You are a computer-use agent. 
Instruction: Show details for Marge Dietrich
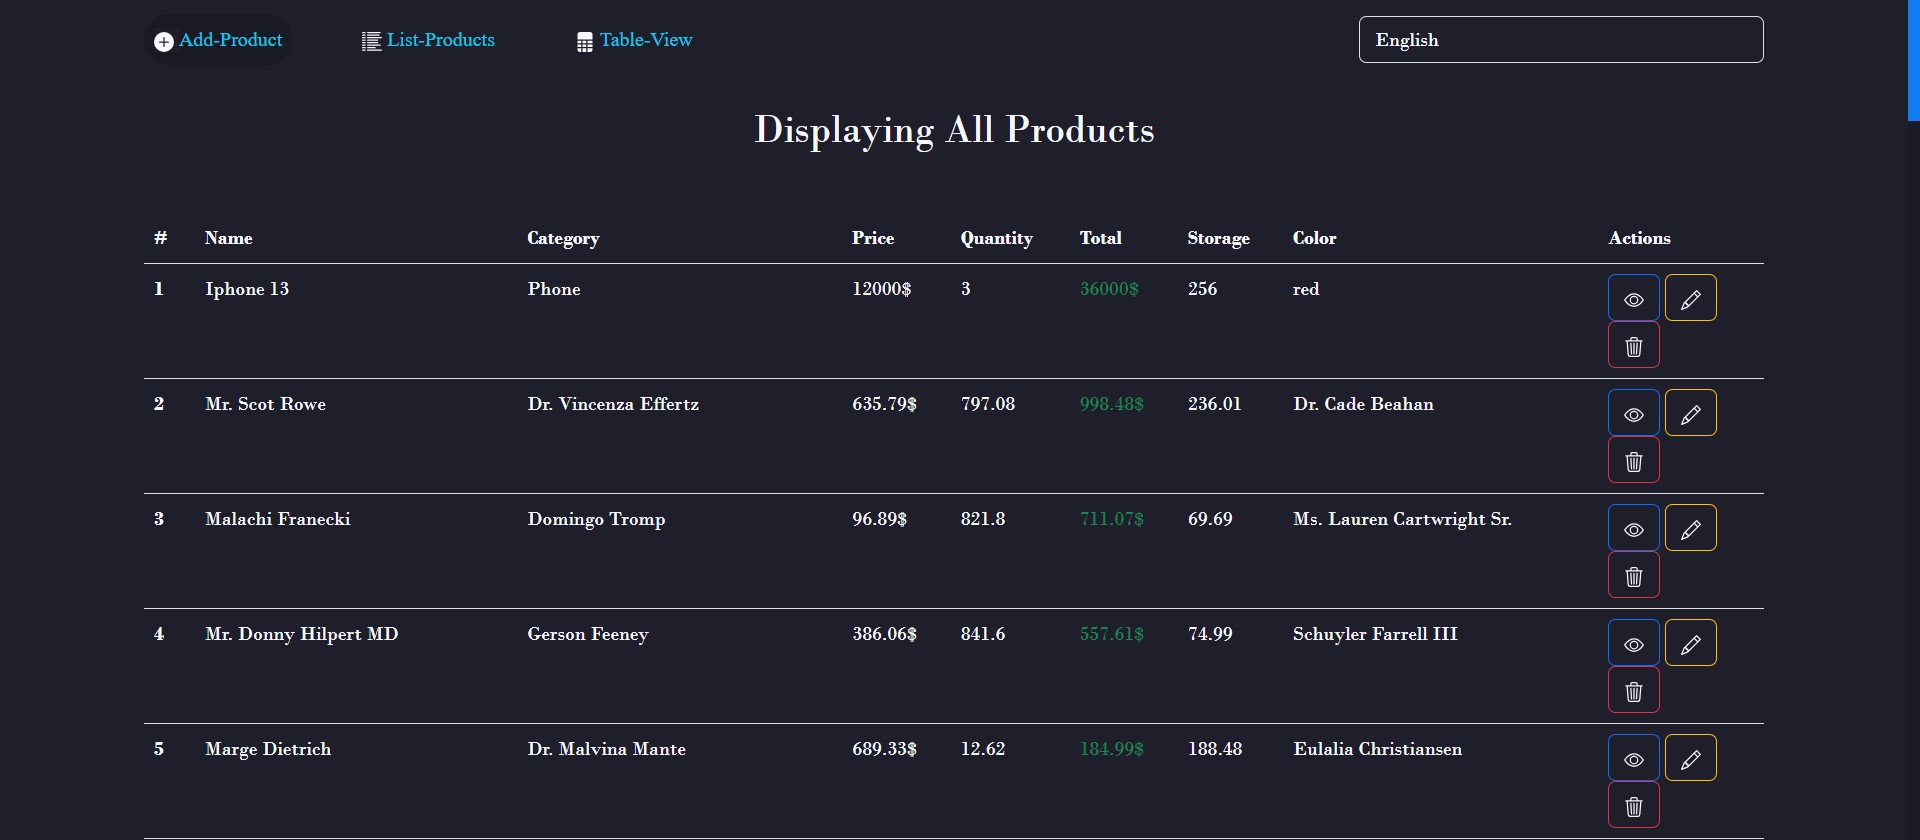click(x=1633, y=758)
